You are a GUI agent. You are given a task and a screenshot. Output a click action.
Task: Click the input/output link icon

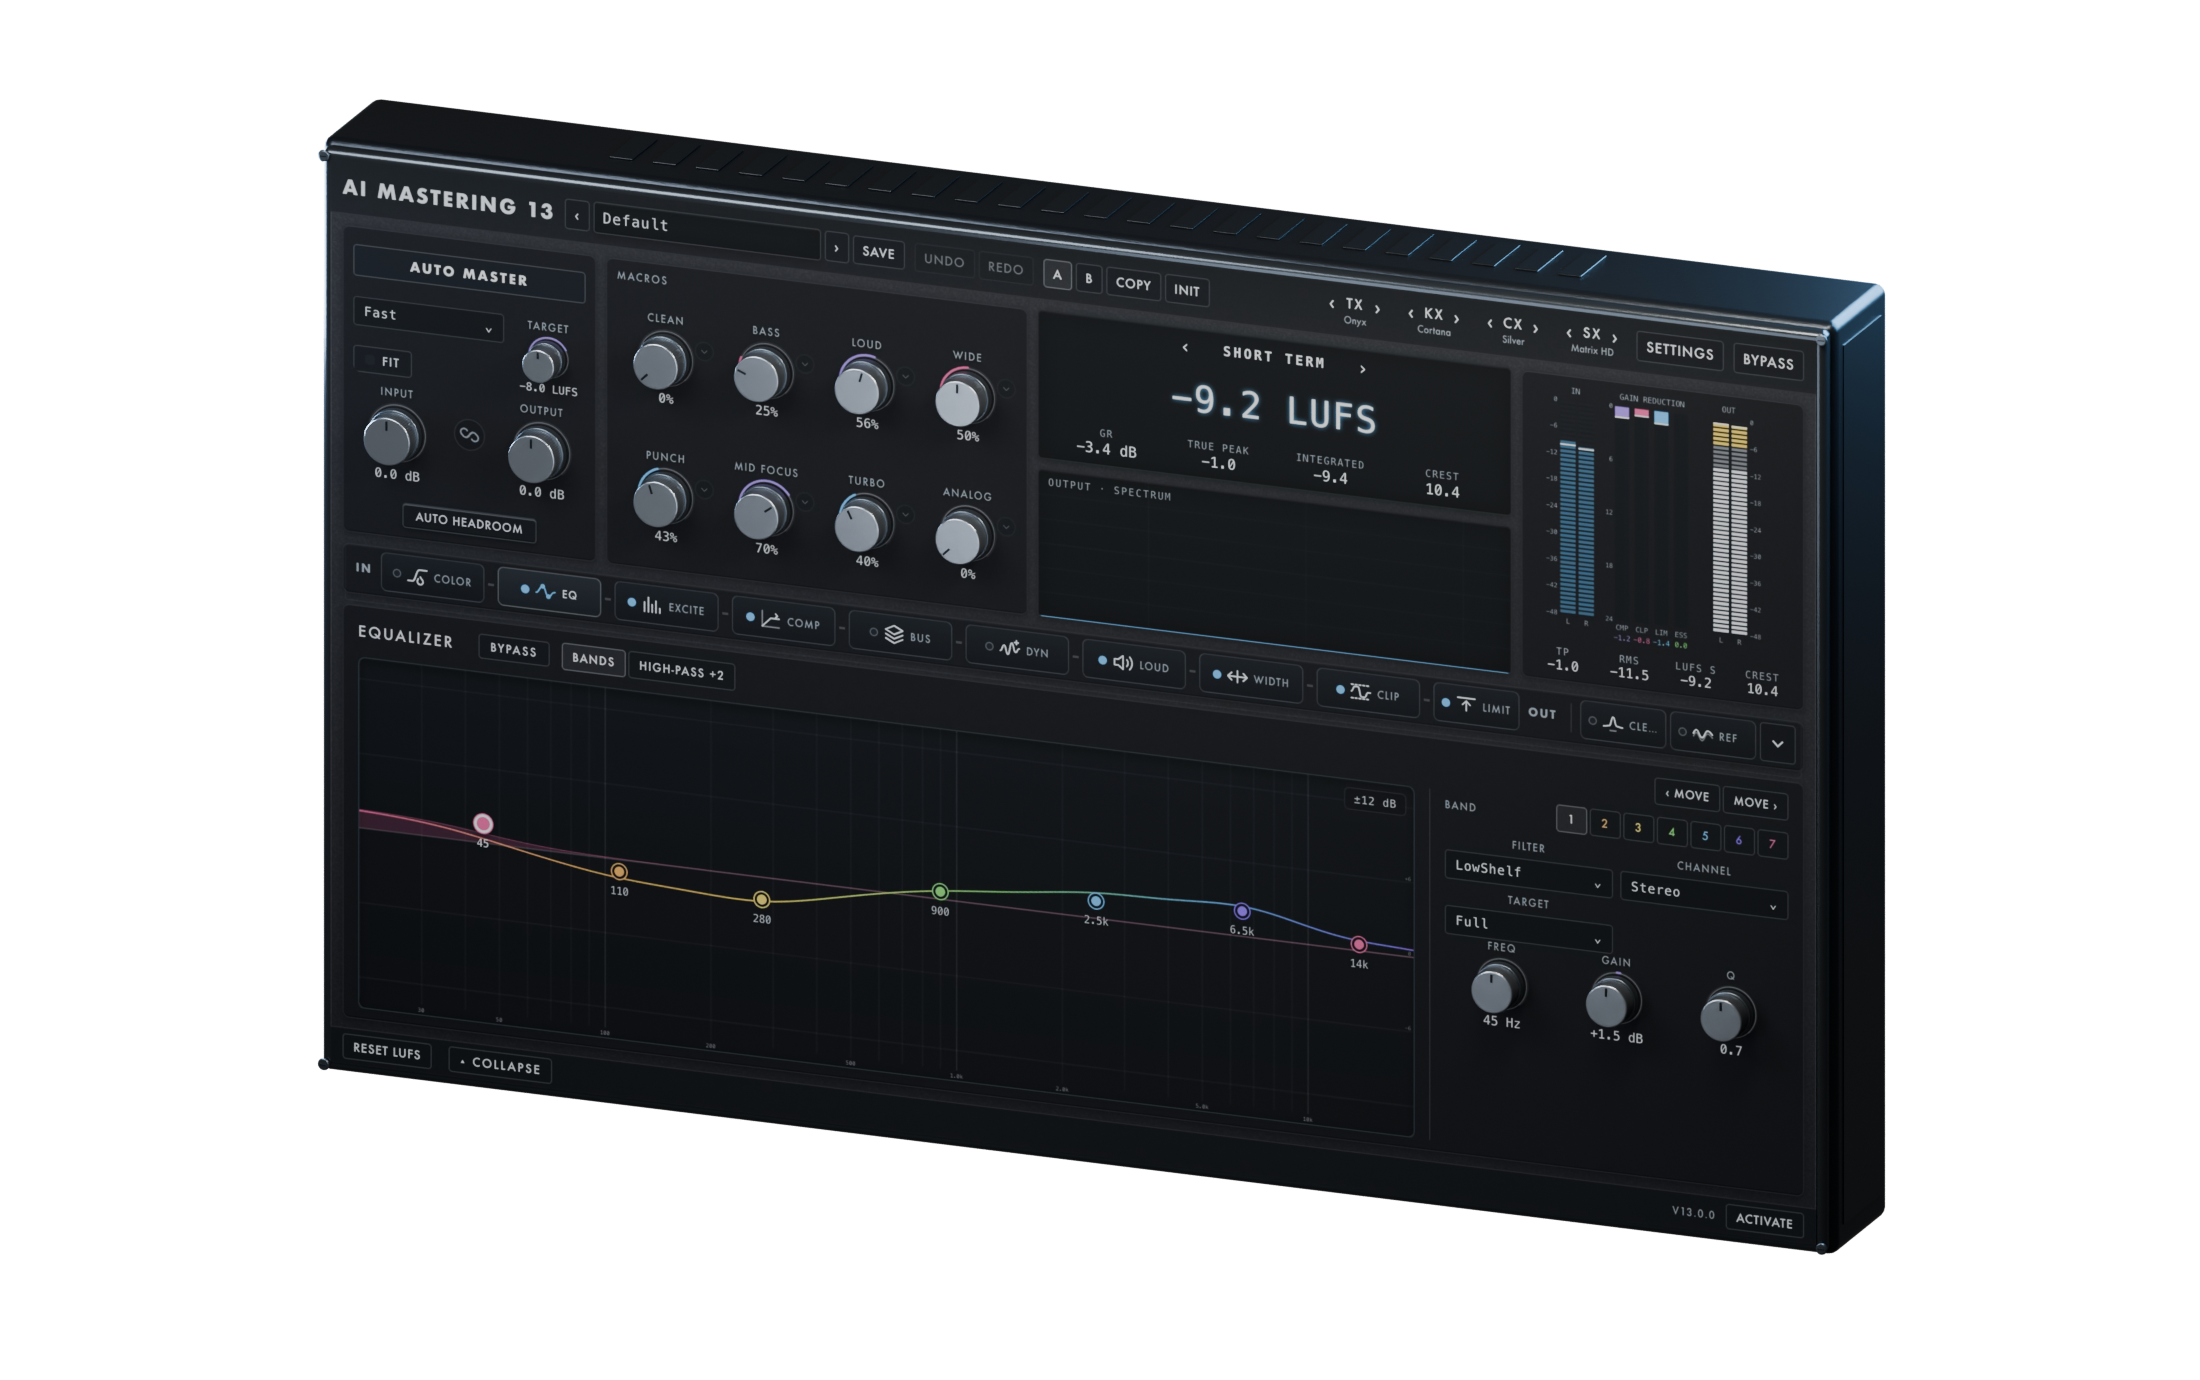(x=469, y=435)
